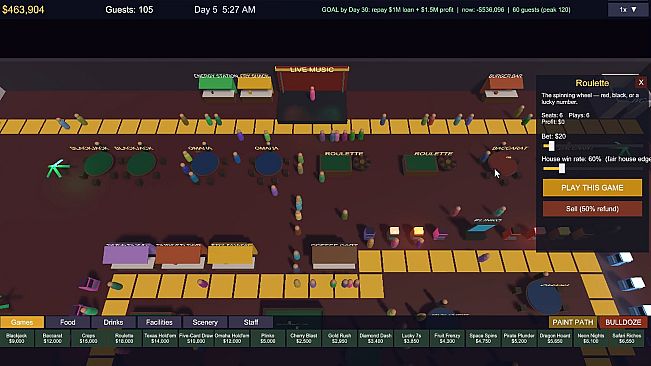Pick Lucky 7s slot machine item
The width and height of the screenshot is (651, 366).
pos(411,338)
